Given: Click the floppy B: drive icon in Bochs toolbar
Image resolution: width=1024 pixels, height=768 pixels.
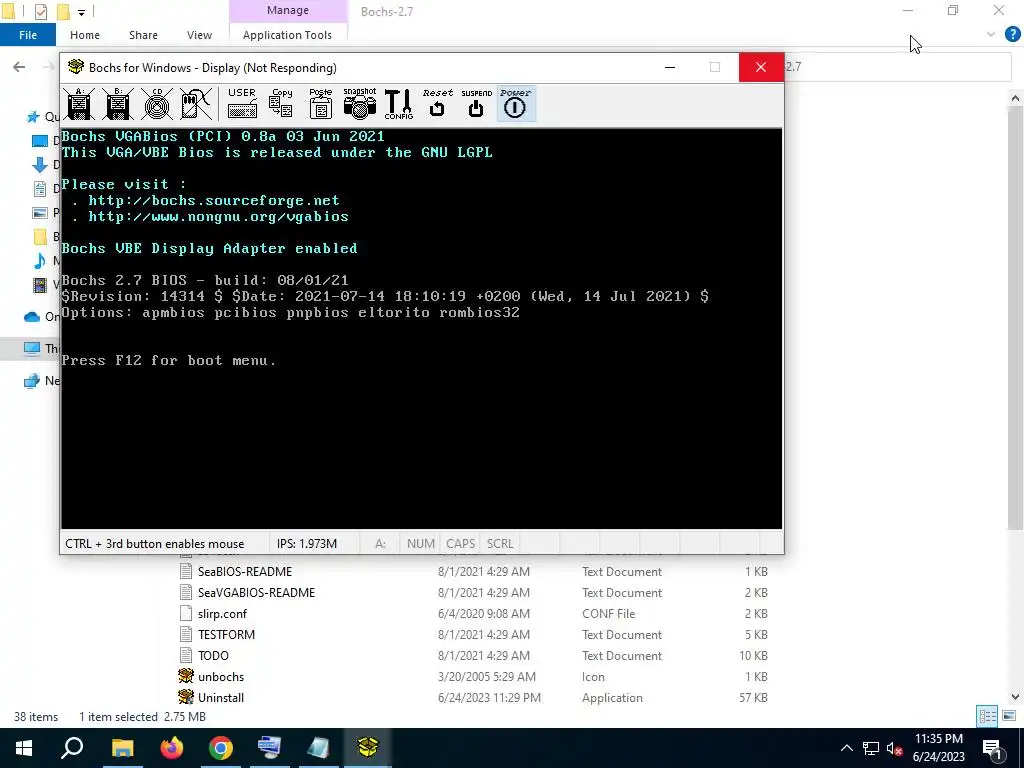Looking at the screenshot, I should coord(118,104).
